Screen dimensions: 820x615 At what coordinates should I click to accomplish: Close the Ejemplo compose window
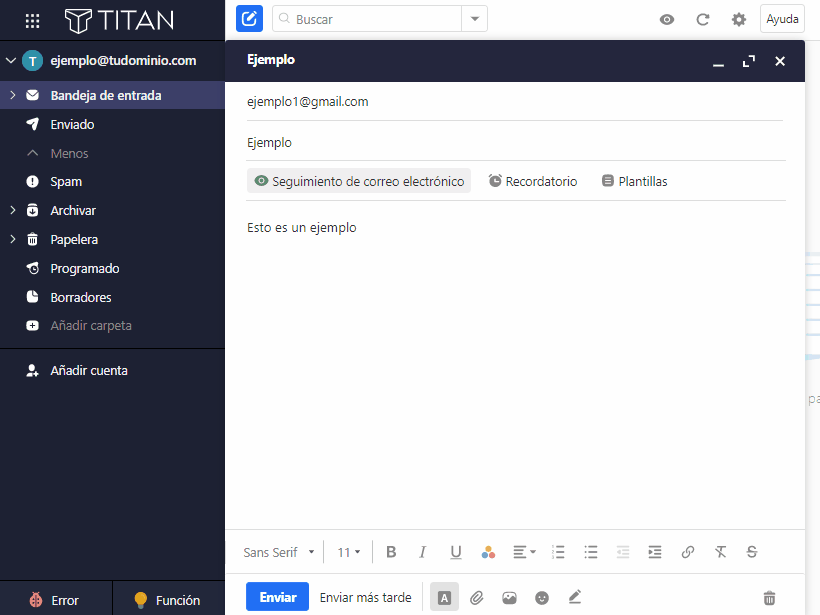point(780,61)
